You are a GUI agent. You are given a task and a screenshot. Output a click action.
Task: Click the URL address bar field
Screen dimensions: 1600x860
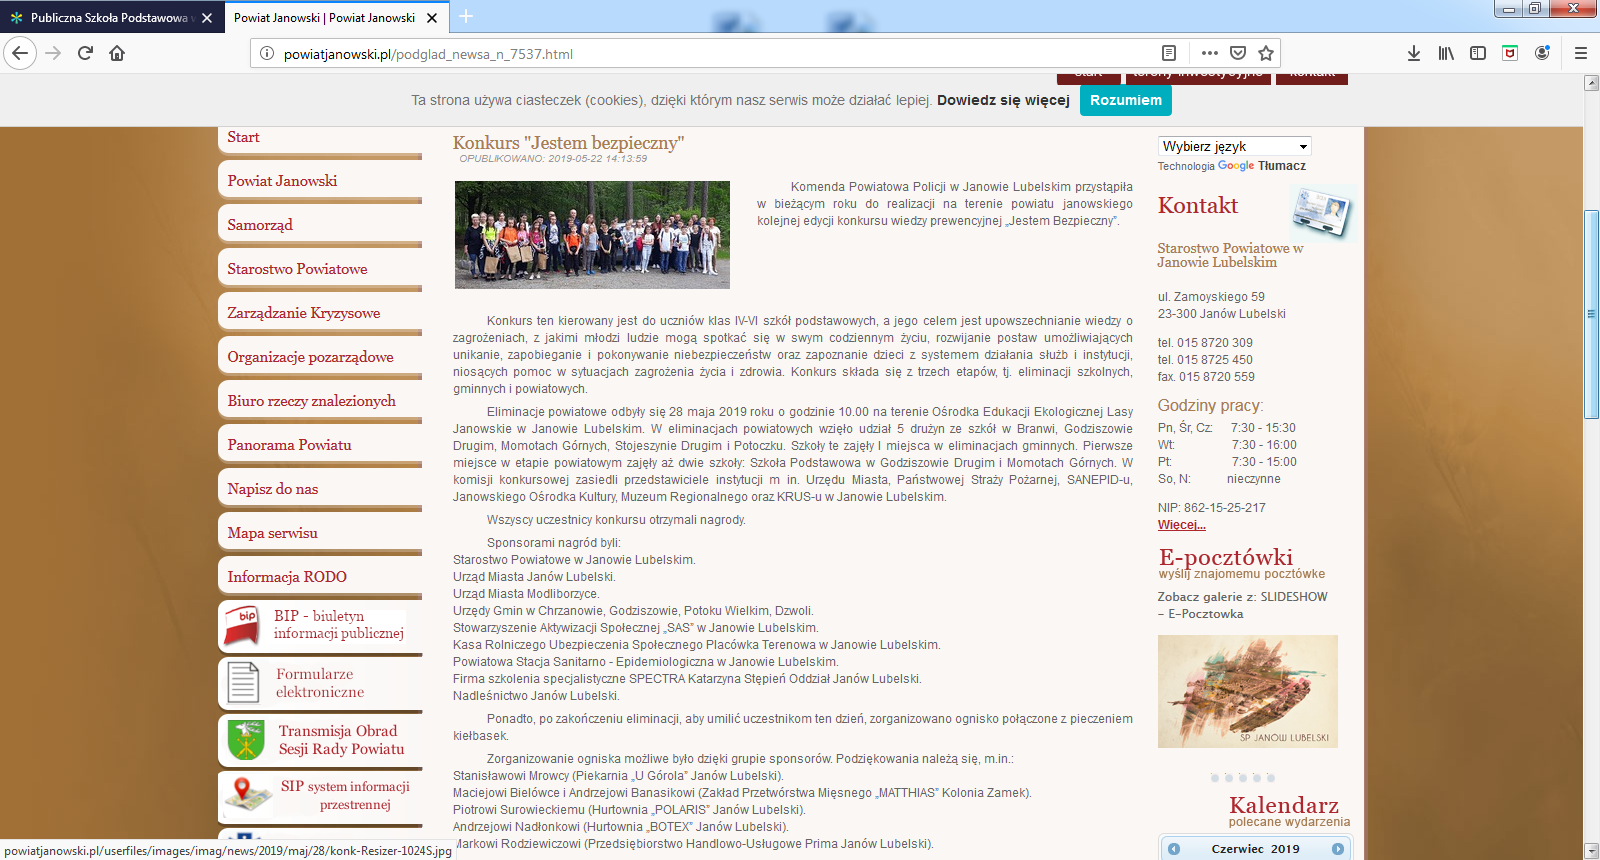coord(700,54)
